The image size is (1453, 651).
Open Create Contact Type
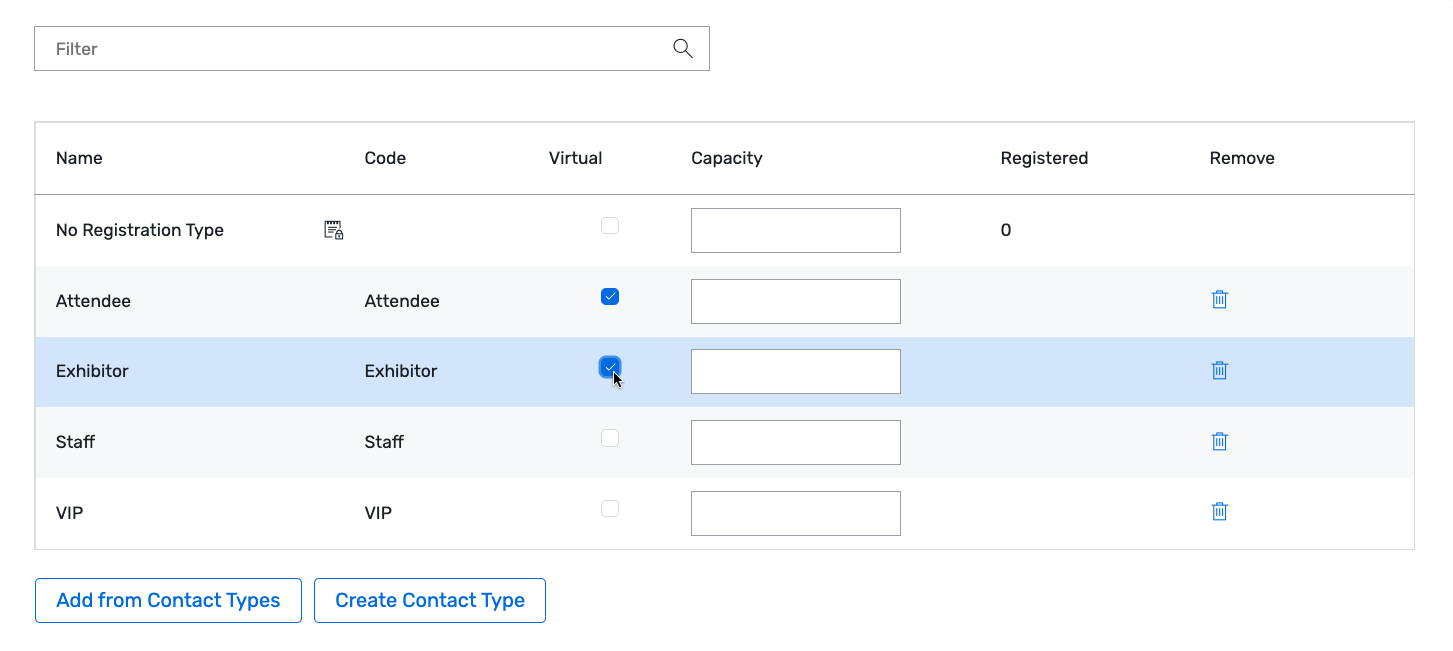pyautogui.click(x=430, y=600)
